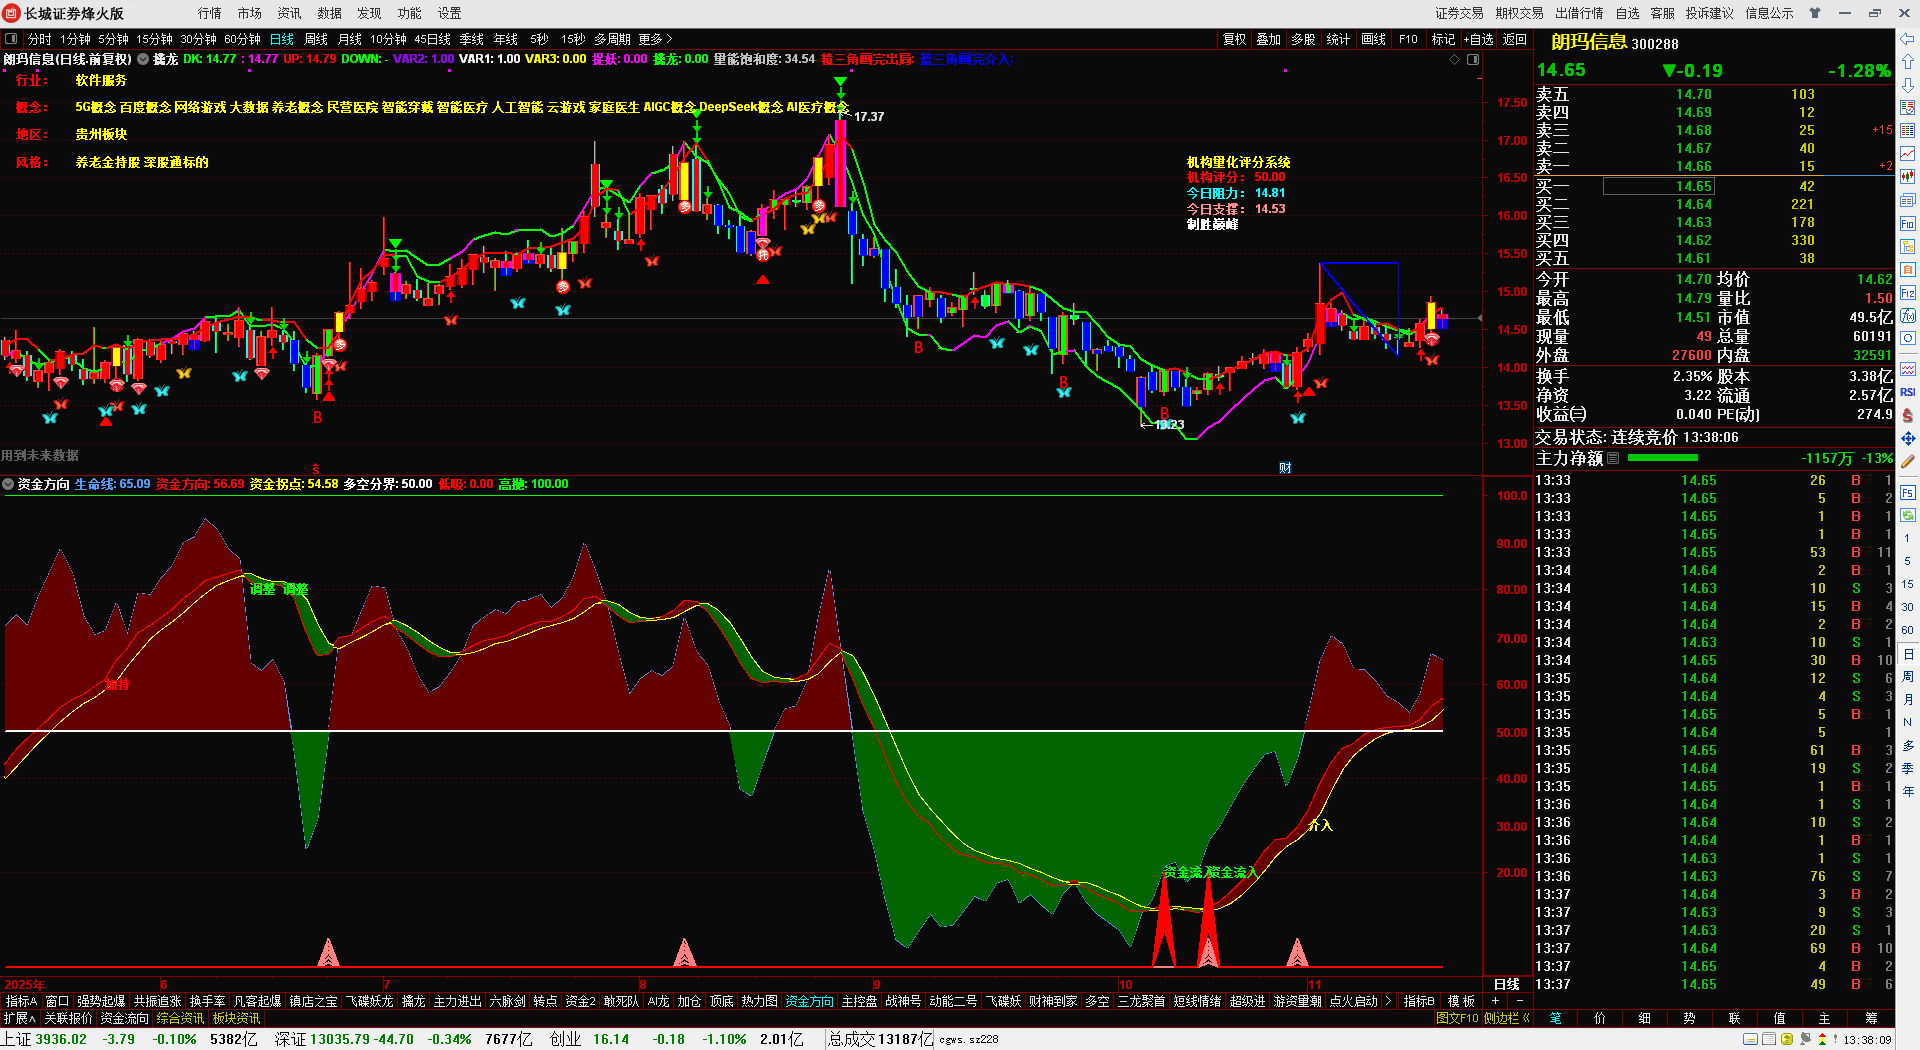
Task: Click the 画线 drawing button
Action: (x=1374, y=39)
